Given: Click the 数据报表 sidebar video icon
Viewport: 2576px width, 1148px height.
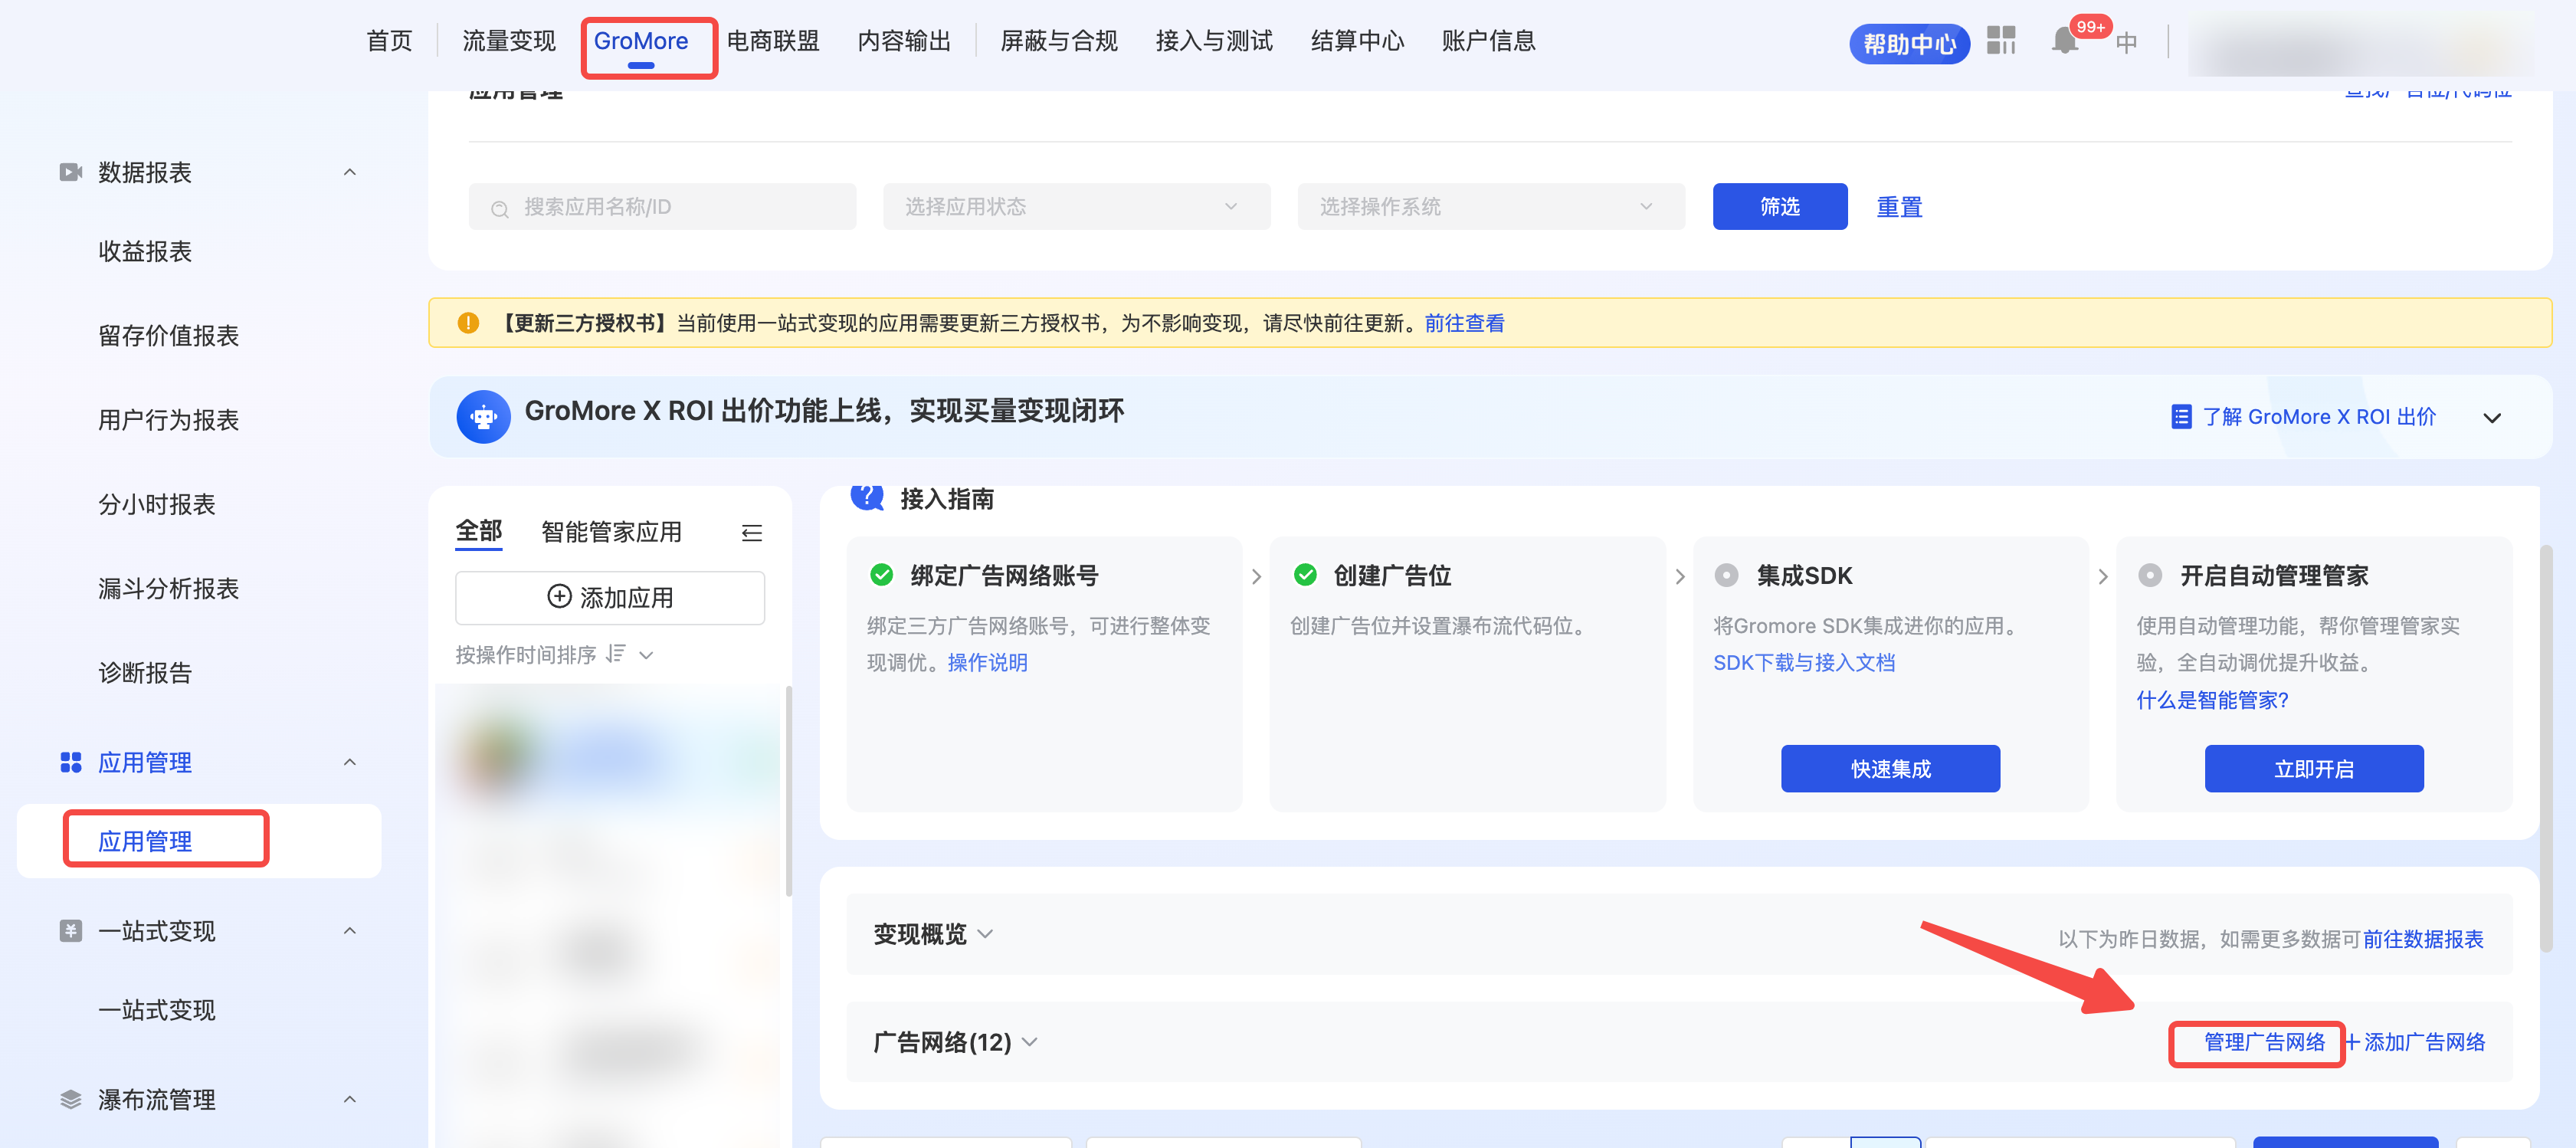Looking at the screenshot, I should click(x=70, y=172).
